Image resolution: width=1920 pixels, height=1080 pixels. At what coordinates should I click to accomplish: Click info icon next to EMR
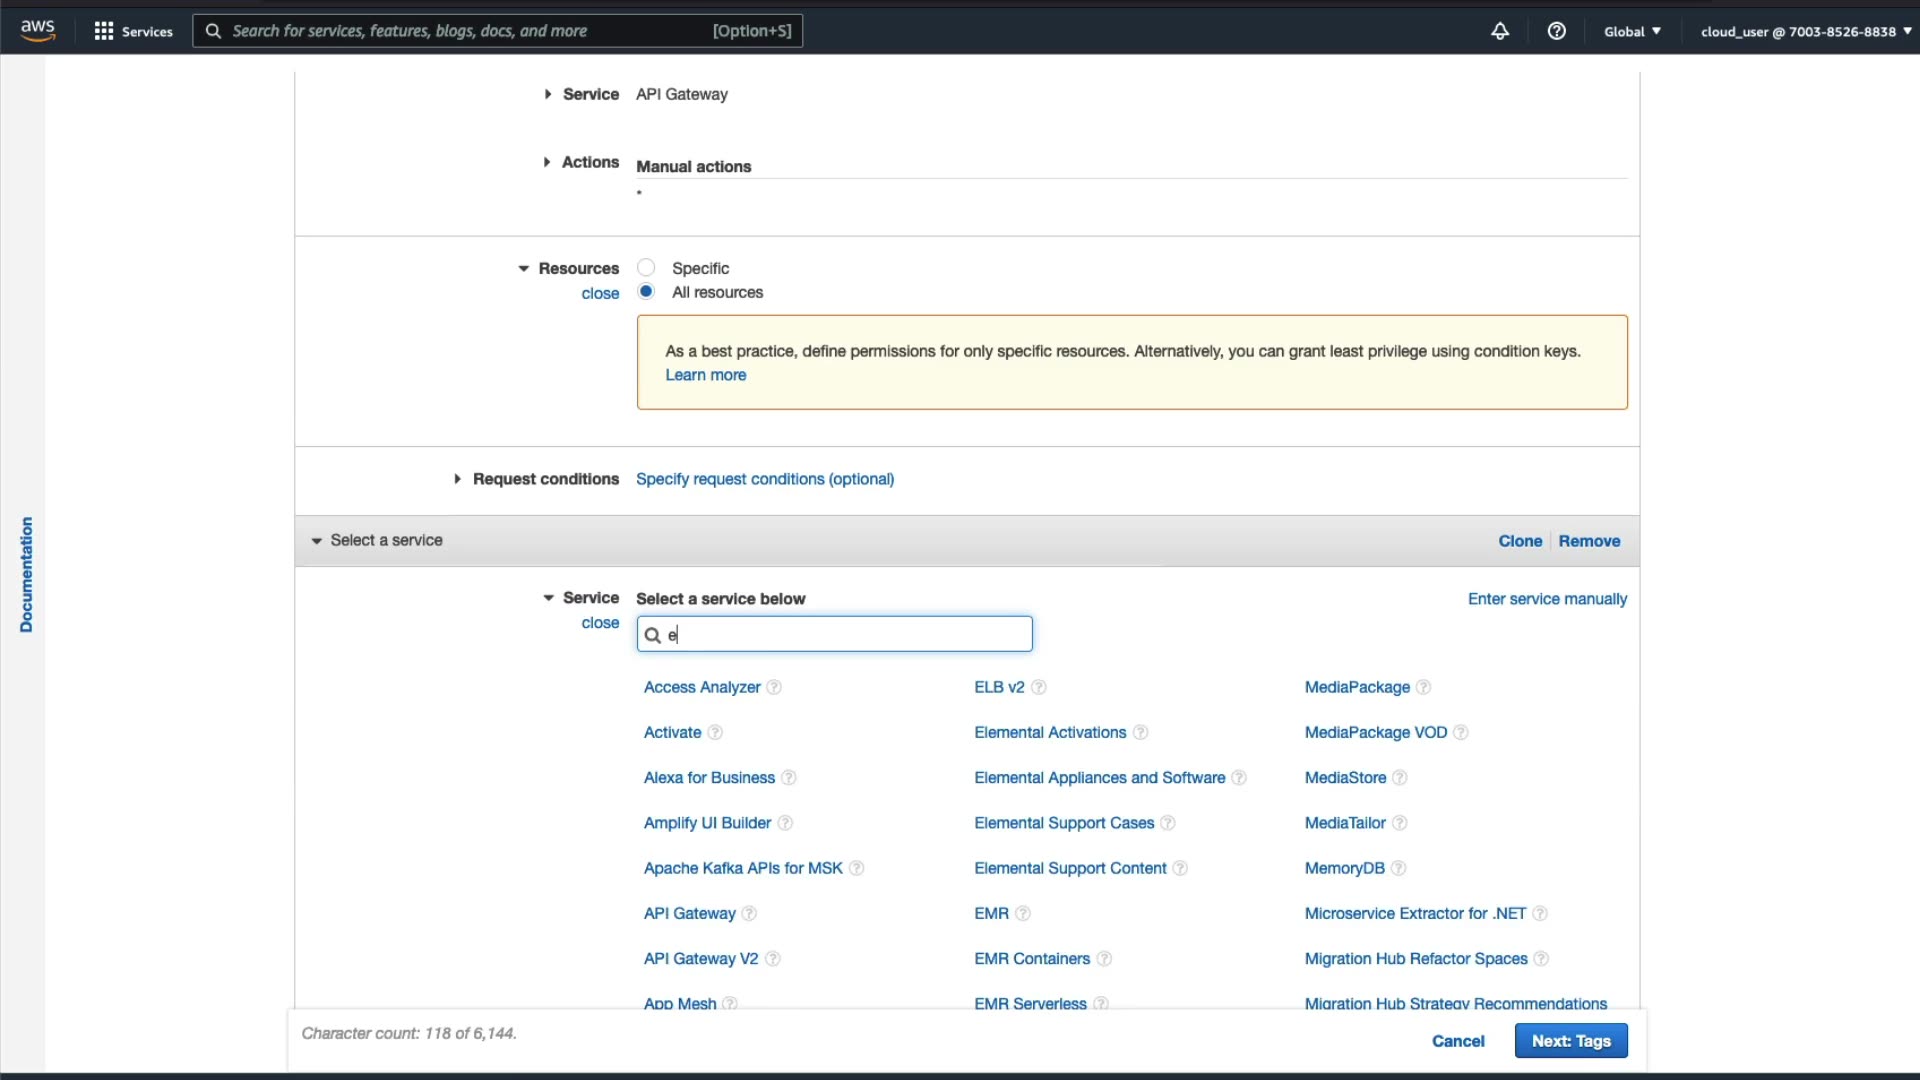1023,914
